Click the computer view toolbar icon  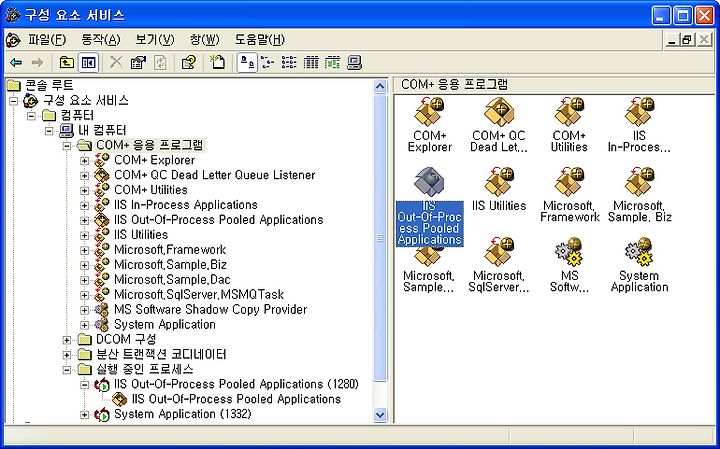coord(354,62)
